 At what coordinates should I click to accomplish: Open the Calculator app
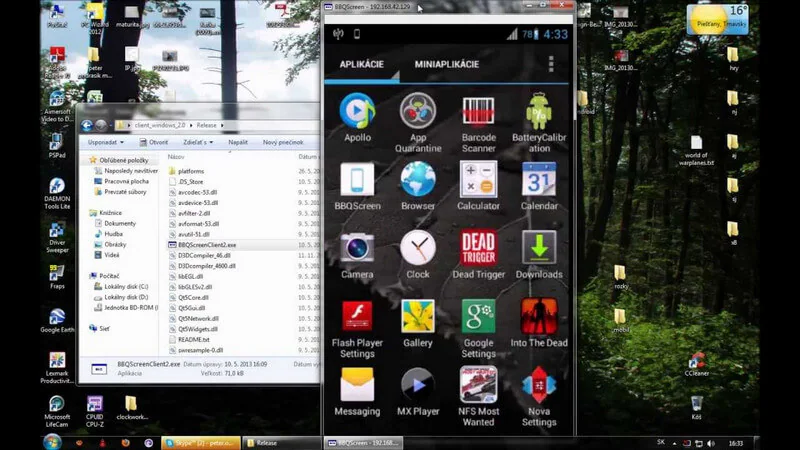[x=478, y=186]
